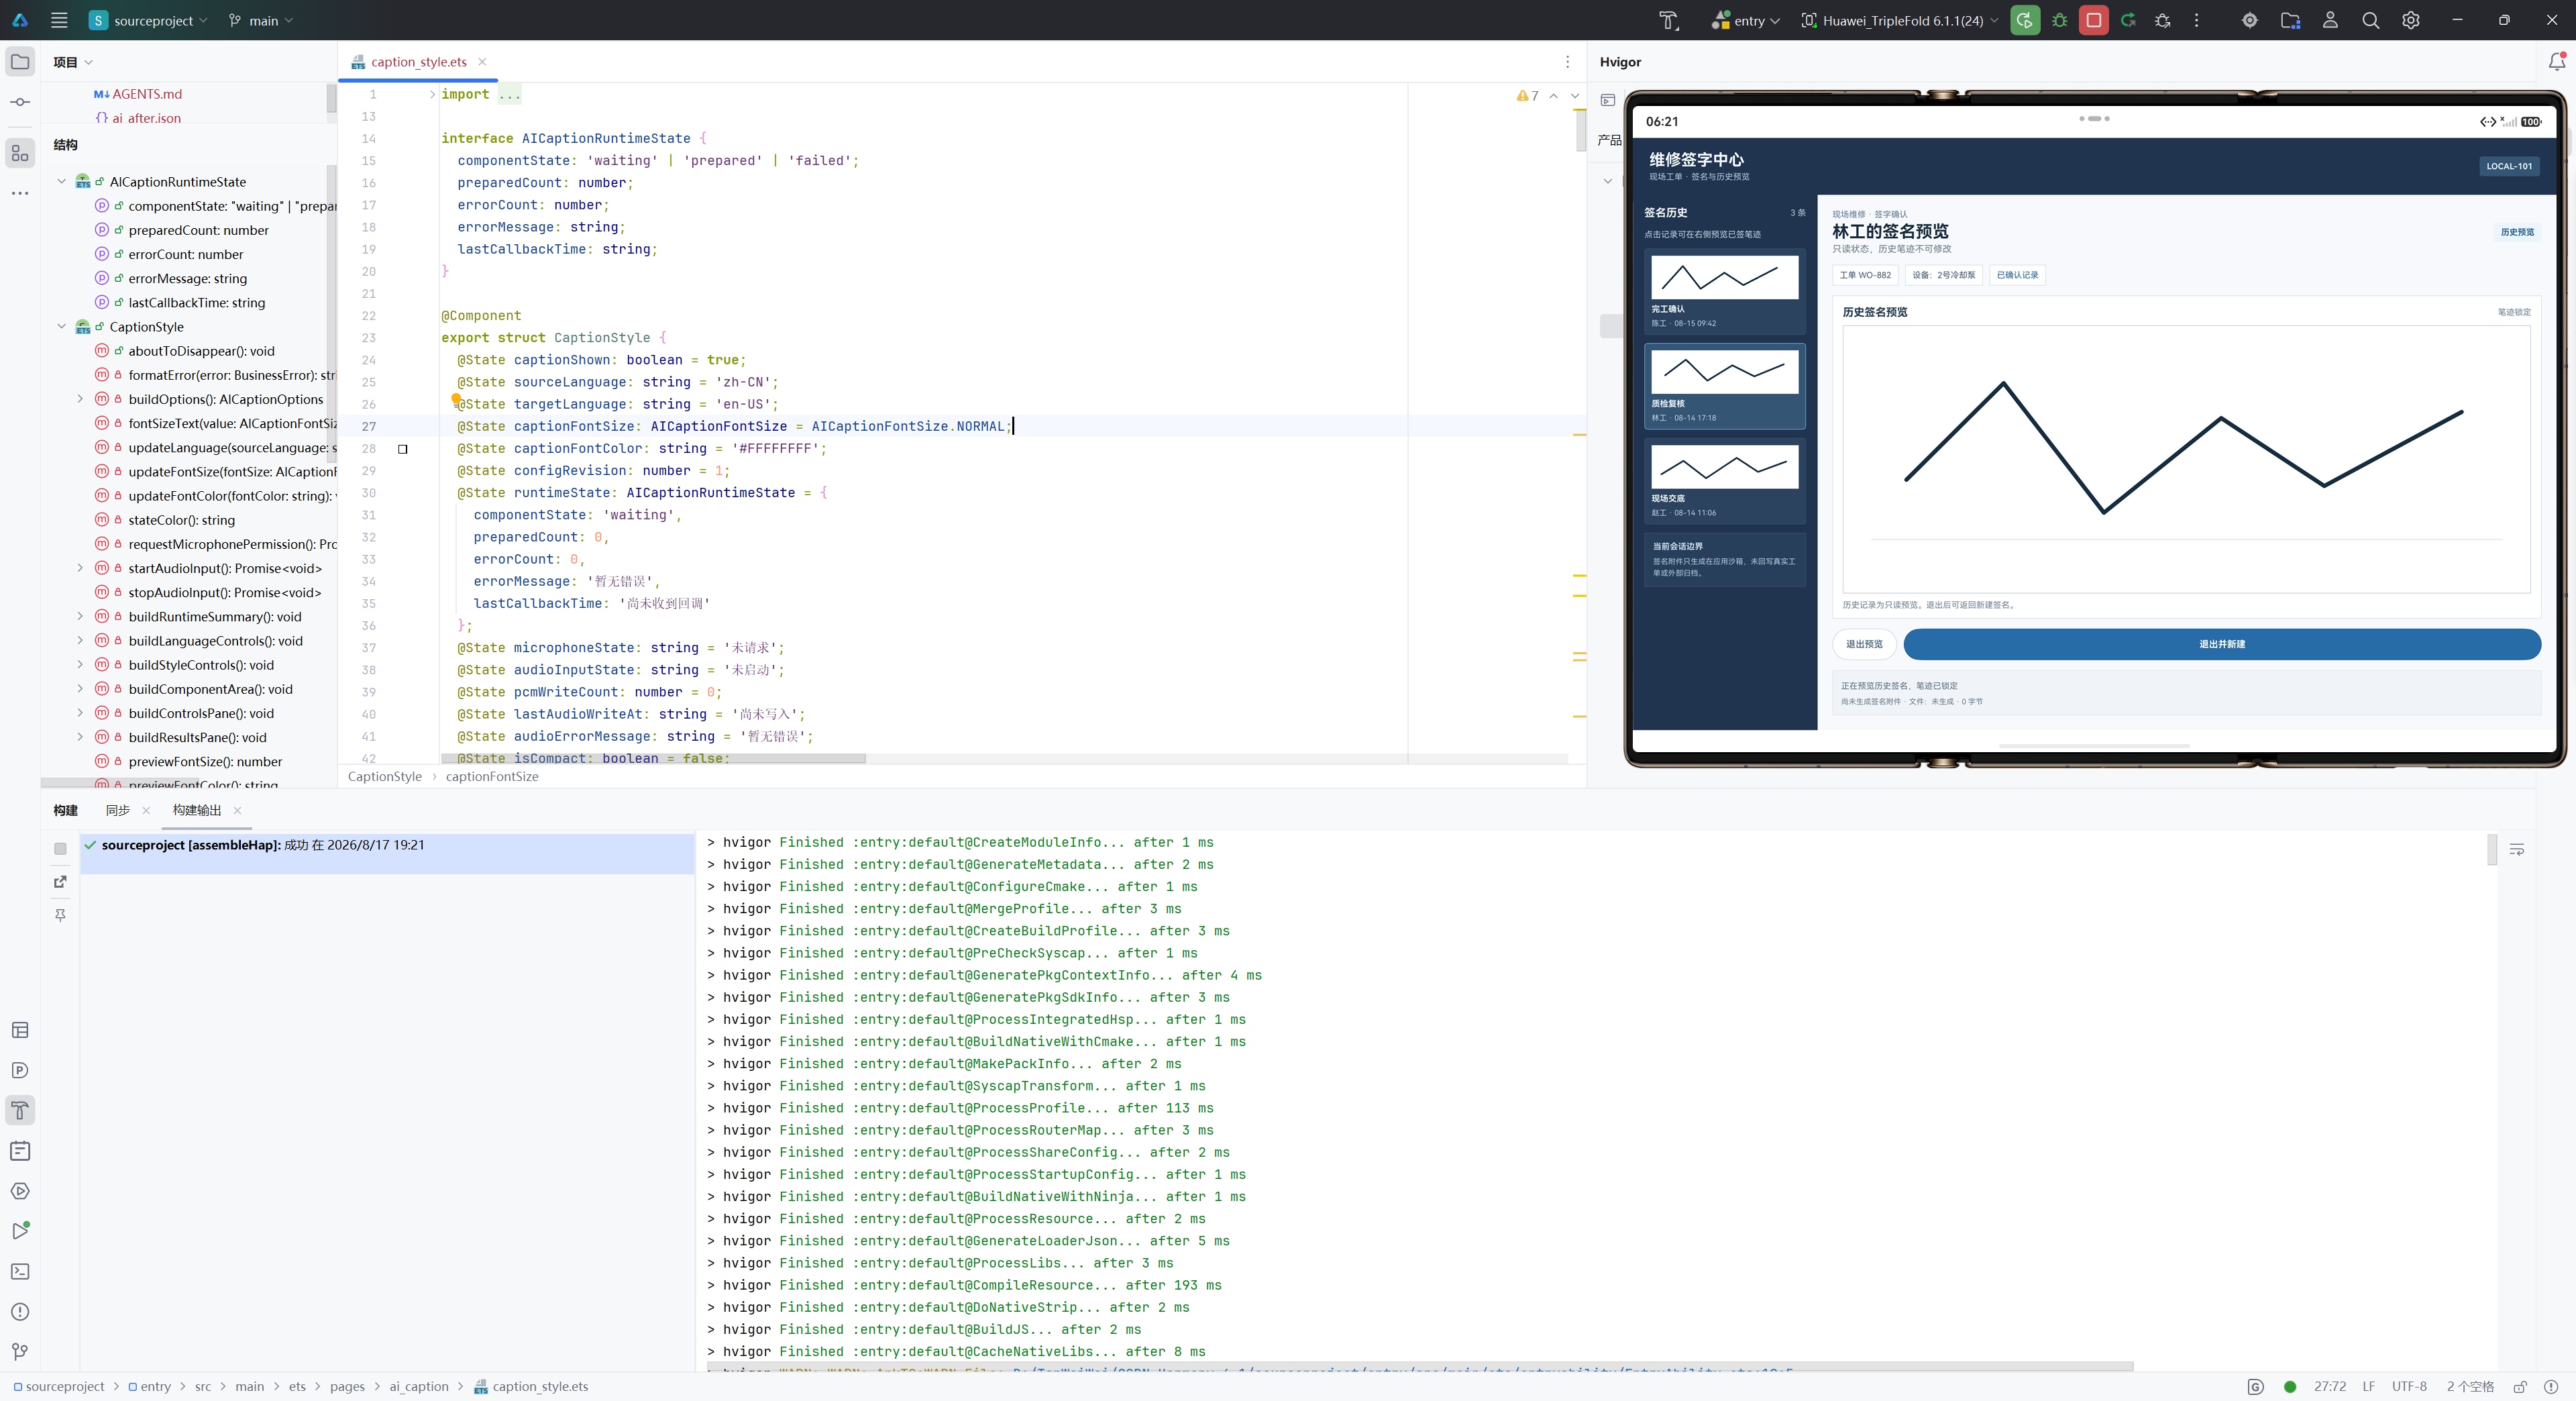Screen dimensions: 2576x1401
Task: Open the main branch dropdown
Action: (x=261, y=20)
